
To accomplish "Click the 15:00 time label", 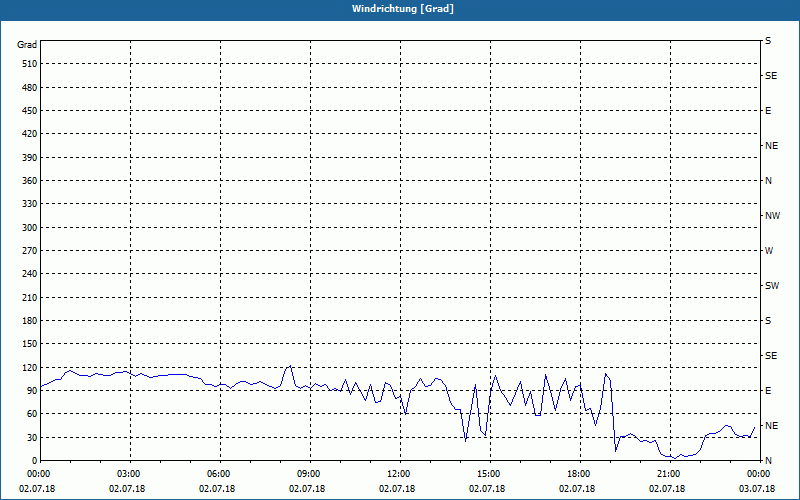I will coord(490,474).
